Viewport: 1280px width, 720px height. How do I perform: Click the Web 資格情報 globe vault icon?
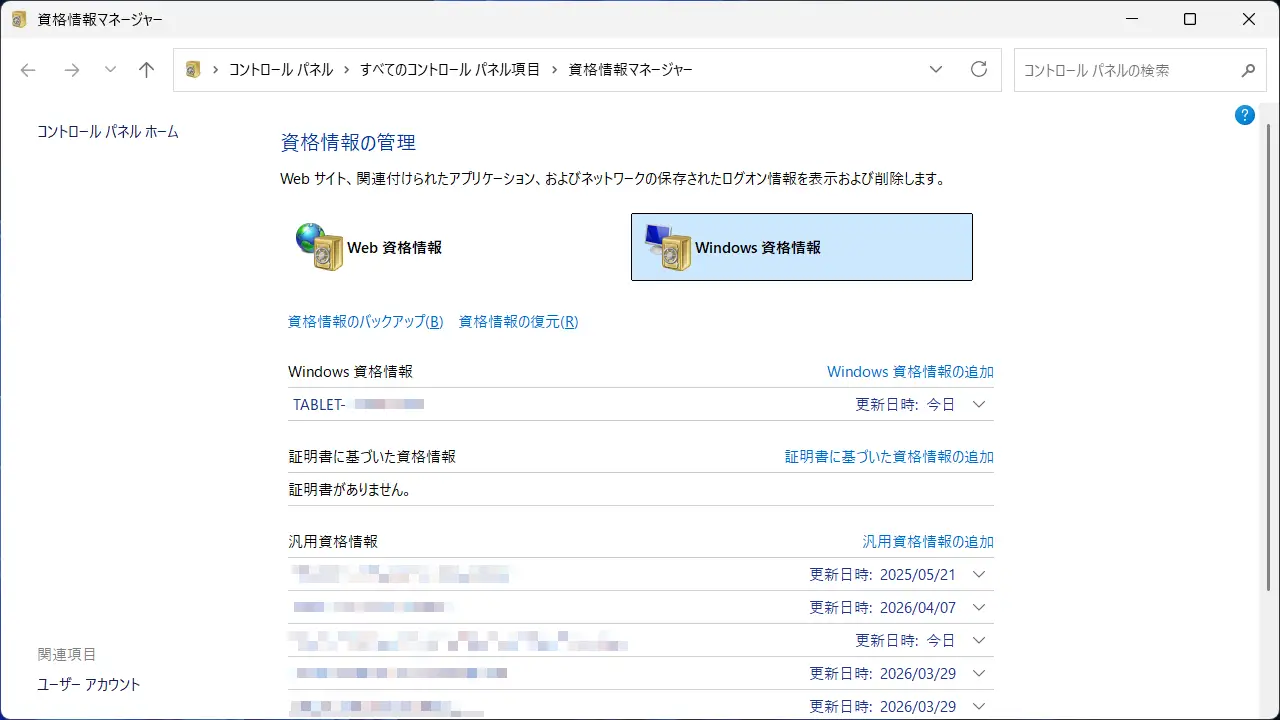[319, 247]
